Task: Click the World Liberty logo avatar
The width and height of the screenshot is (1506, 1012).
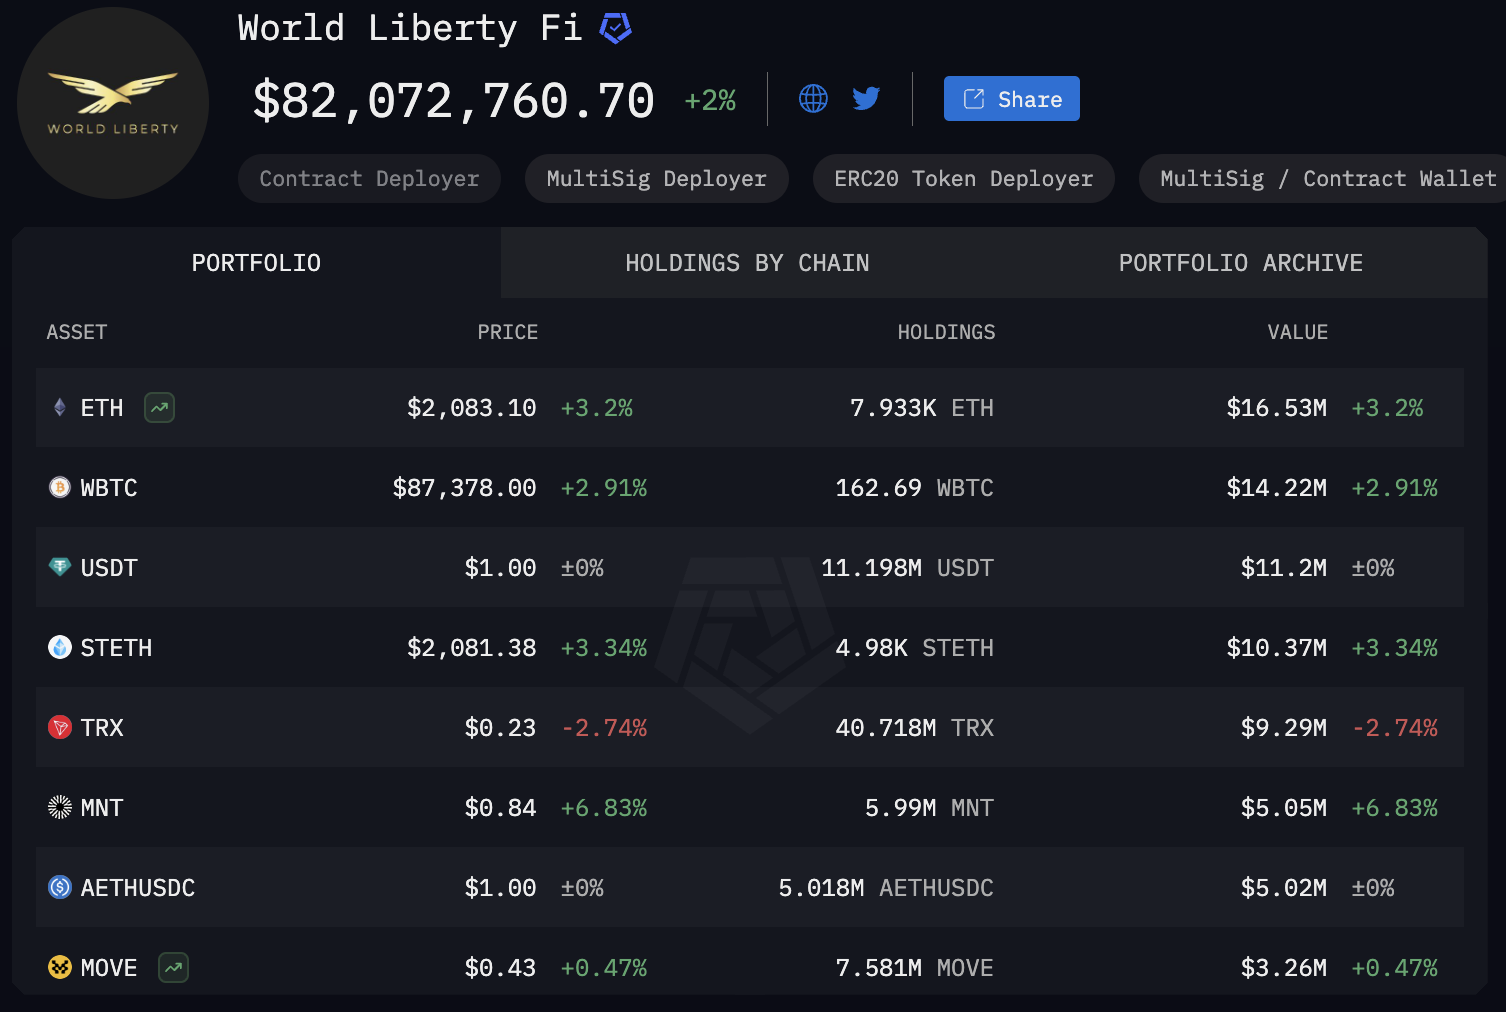Action: click(113, 103)
